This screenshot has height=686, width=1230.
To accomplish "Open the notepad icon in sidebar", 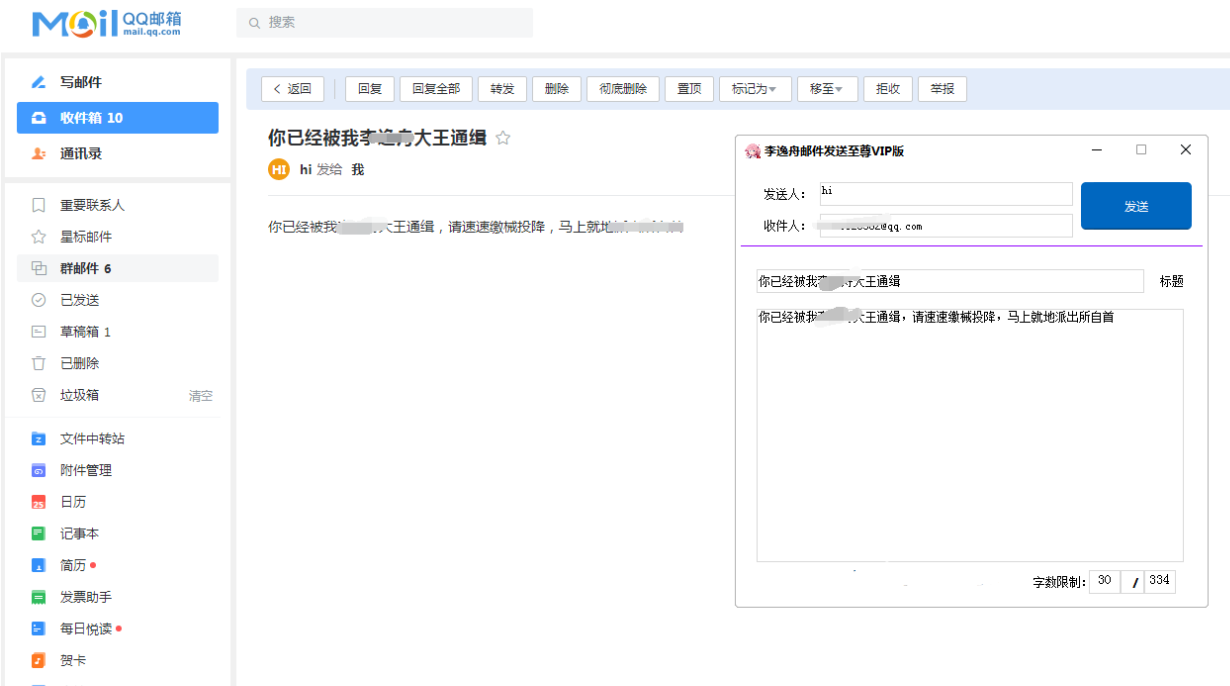I will 39,534.
